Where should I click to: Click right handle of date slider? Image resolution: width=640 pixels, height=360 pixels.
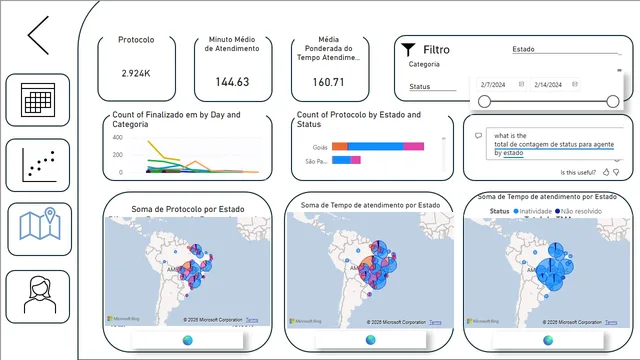(x=613, y=101)
